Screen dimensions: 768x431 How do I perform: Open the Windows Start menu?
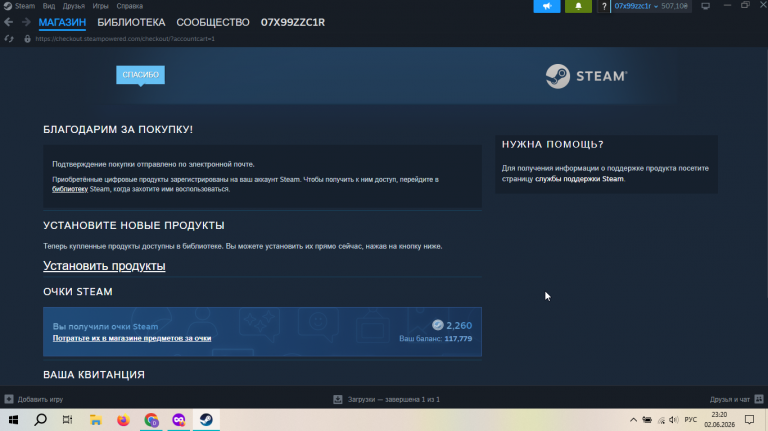13,420
